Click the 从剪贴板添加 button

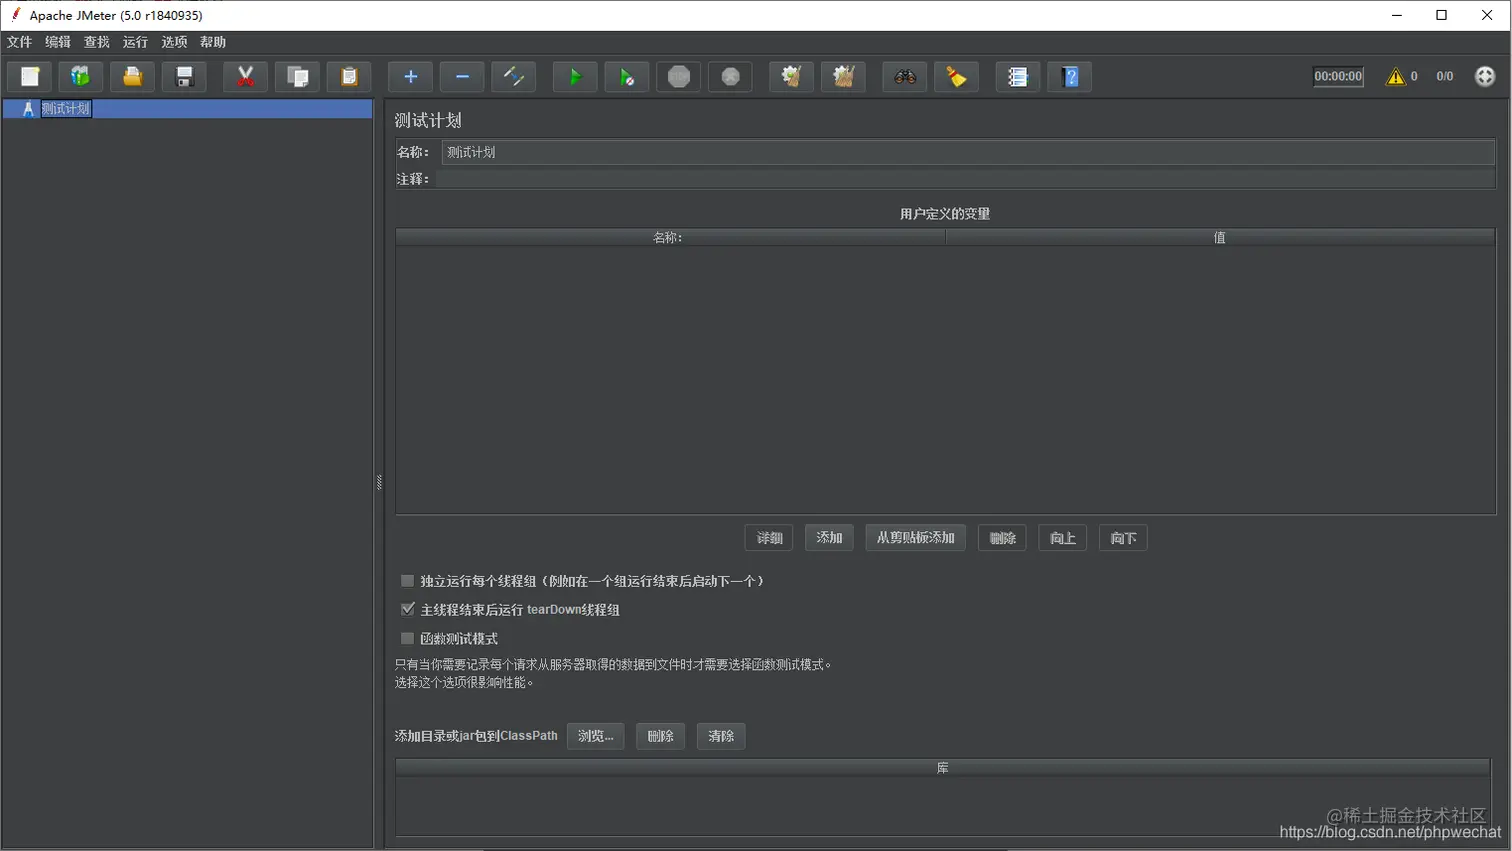pyautogui.click(x=914, y=537)
